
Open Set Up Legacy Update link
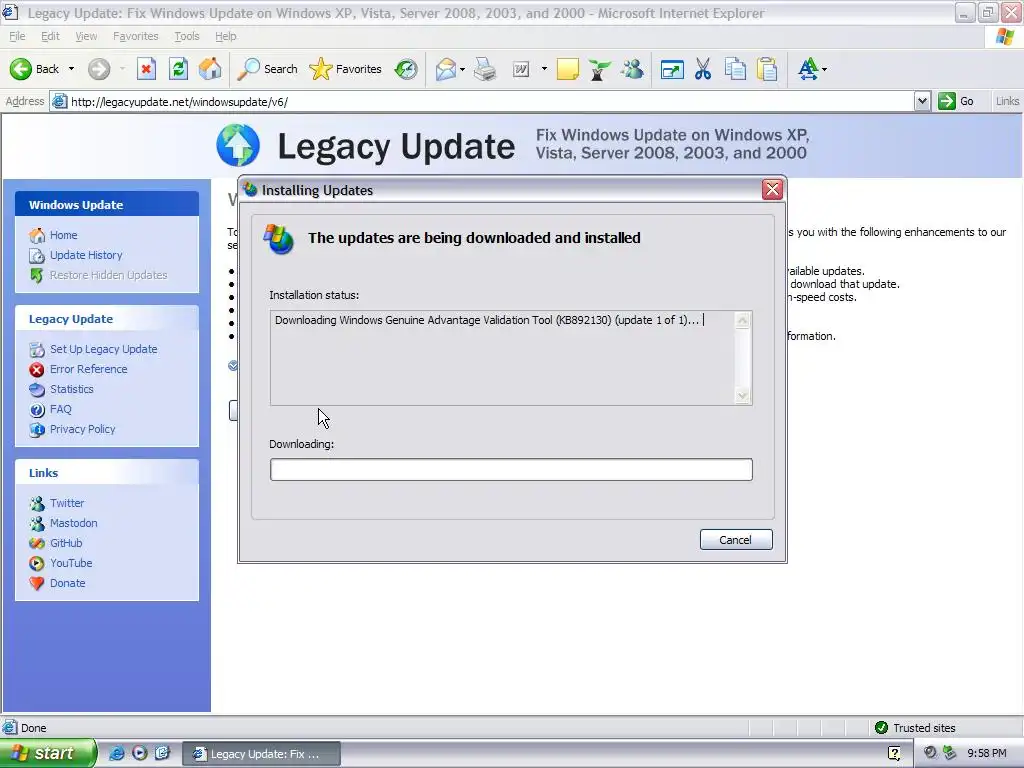coord(103,349)
